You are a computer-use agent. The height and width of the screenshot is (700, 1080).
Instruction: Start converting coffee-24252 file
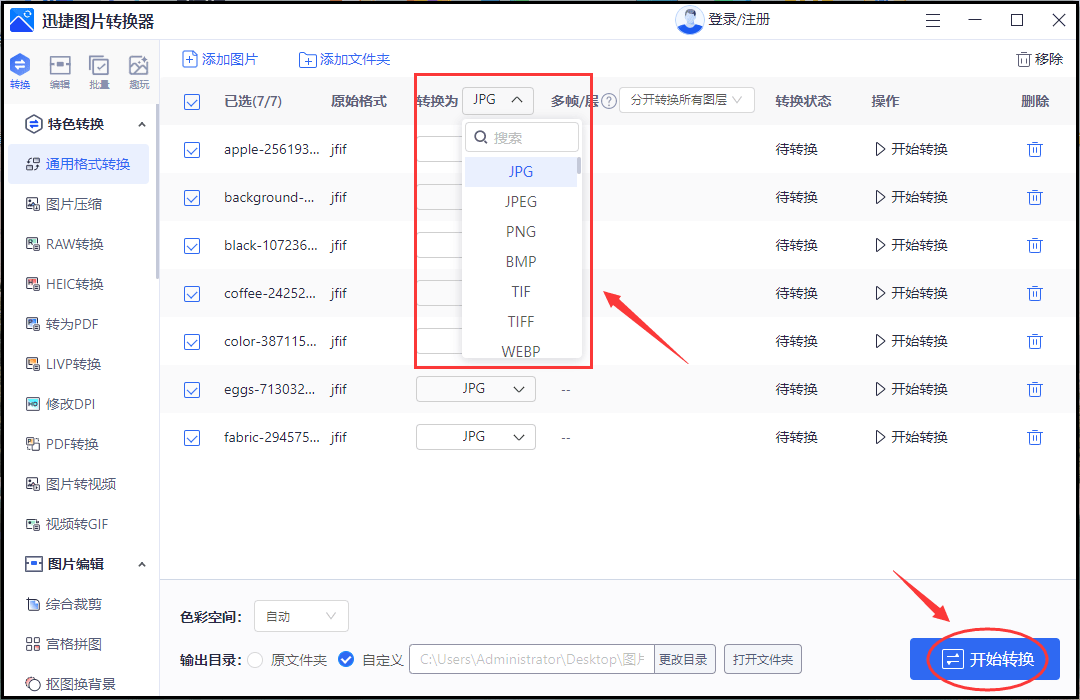click(x=911, y=294)
